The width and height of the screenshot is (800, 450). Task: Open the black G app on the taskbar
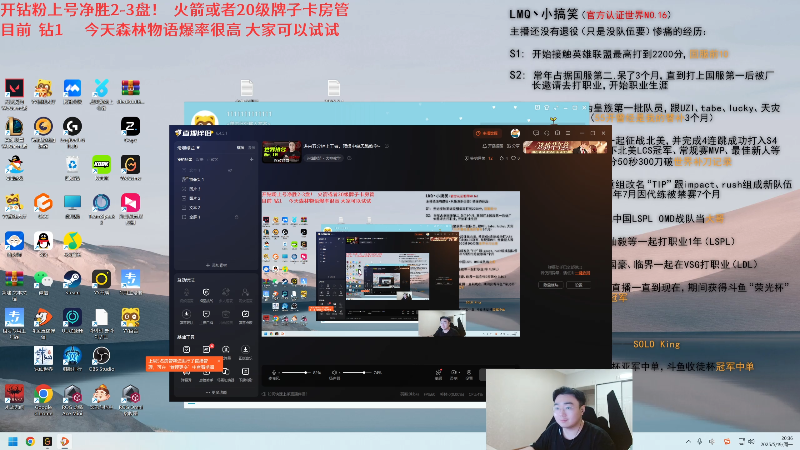point(47,441)
